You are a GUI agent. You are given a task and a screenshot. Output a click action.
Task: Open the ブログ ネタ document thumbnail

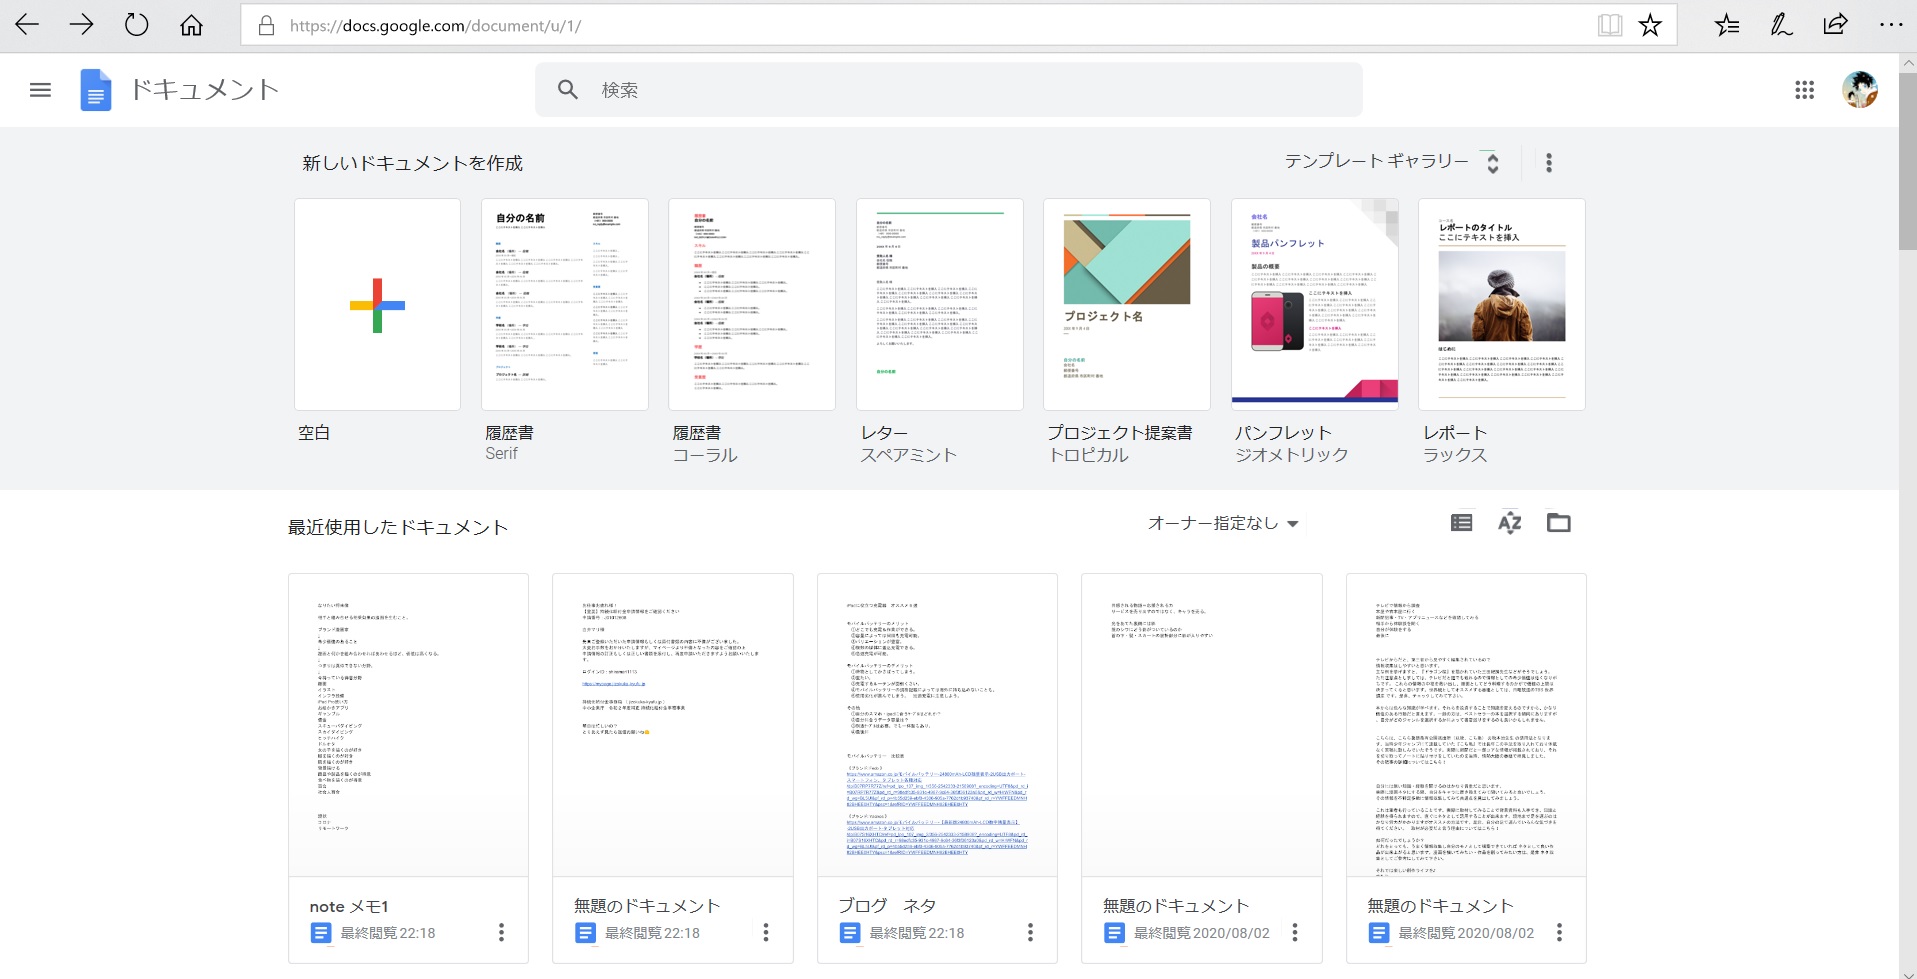tap(937, 725)
